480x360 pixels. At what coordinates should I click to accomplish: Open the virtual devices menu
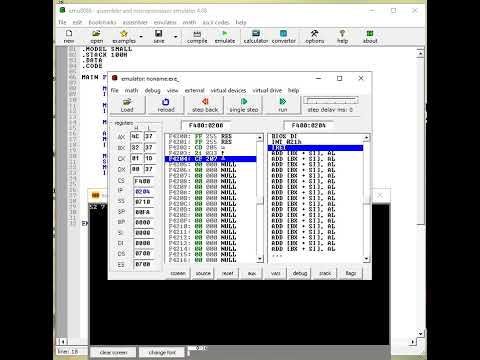tap(228, 90)
